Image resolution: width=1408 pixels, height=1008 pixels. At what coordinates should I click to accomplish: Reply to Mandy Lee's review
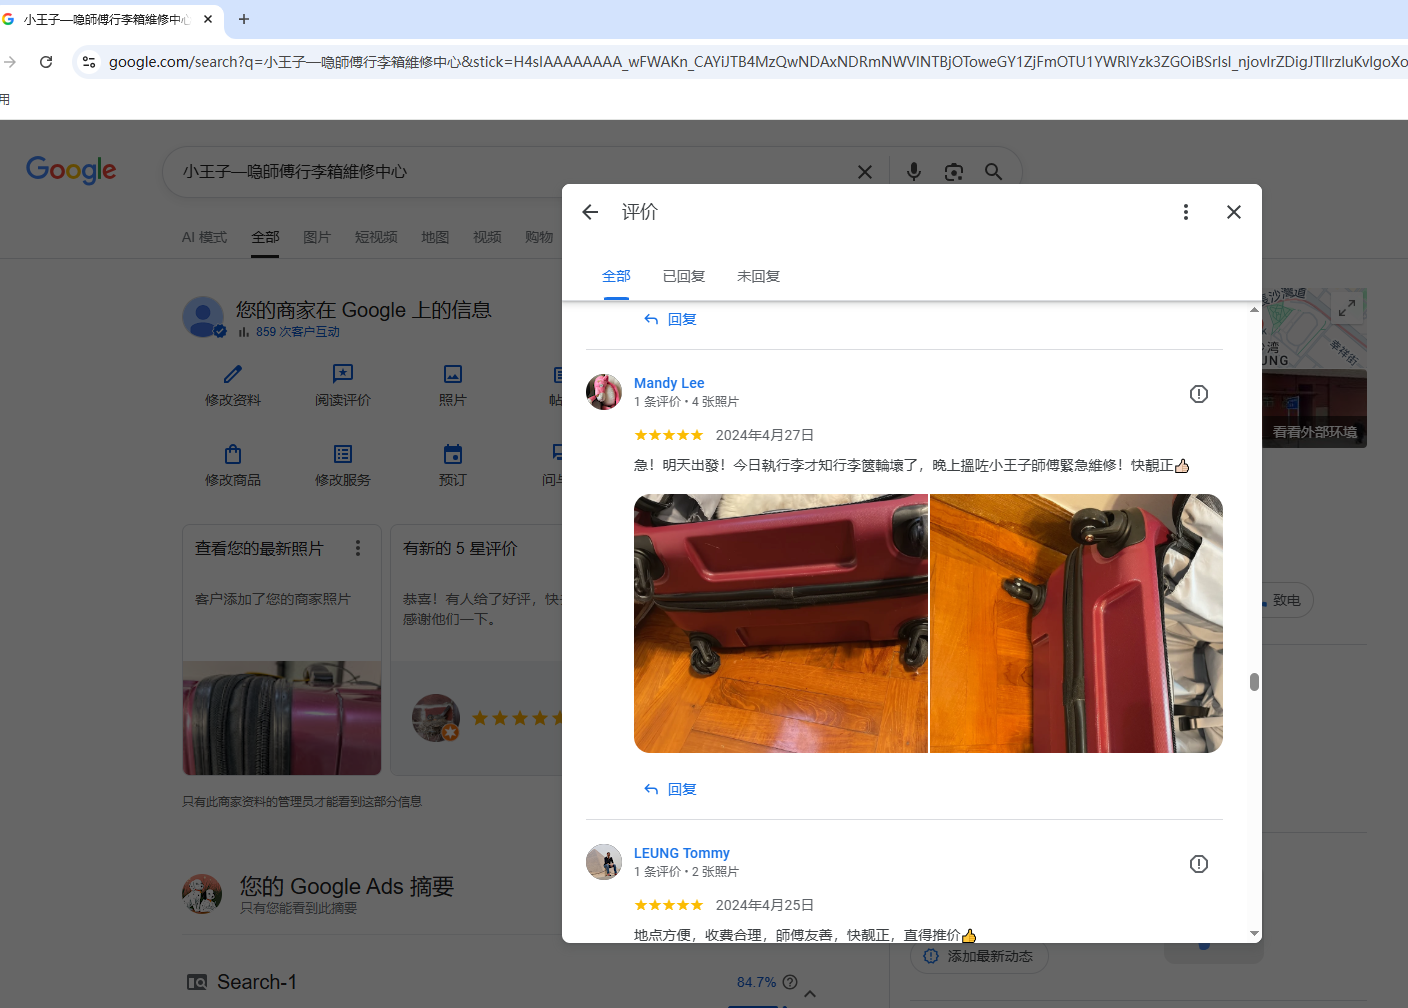click(671, 789)
